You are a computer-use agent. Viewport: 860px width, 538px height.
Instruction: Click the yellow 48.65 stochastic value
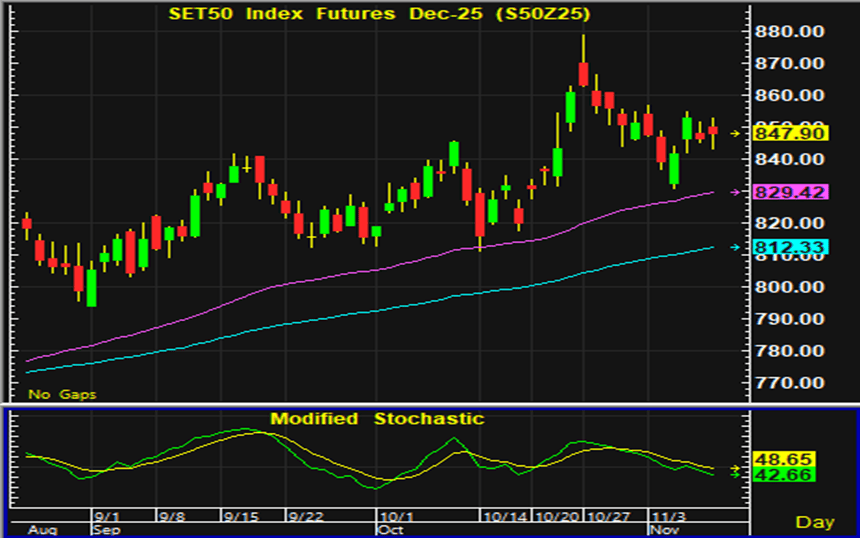pos(771,459)
